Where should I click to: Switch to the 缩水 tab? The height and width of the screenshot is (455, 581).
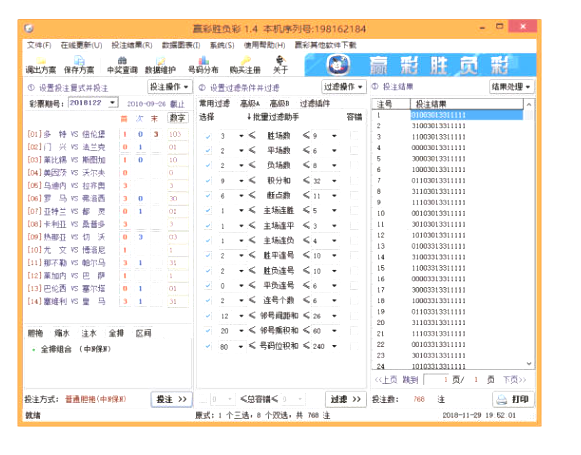(x=62, y=333)
